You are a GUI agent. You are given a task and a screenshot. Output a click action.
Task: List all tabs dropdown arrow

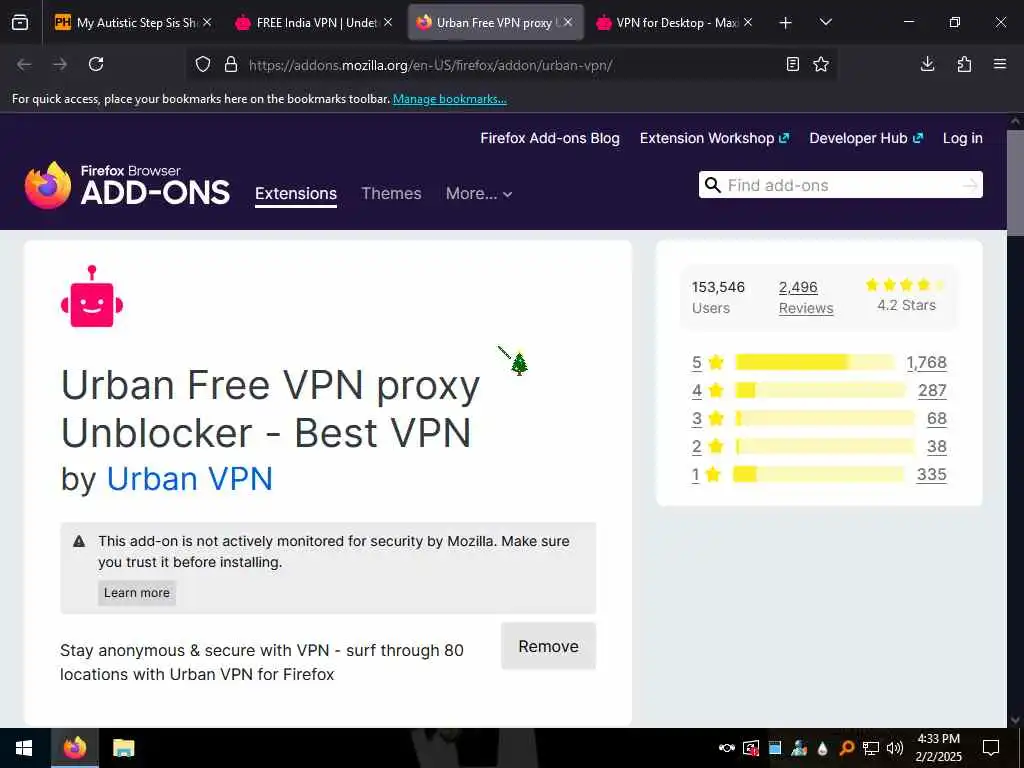tap(825, 22)
